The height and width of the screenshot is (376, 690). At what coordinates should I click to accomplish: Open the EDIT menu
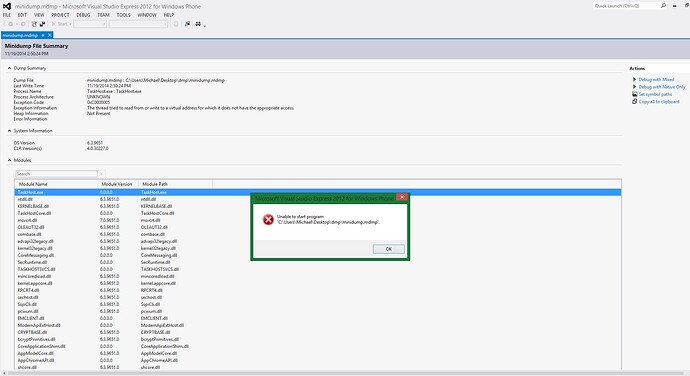coord(22,15)
